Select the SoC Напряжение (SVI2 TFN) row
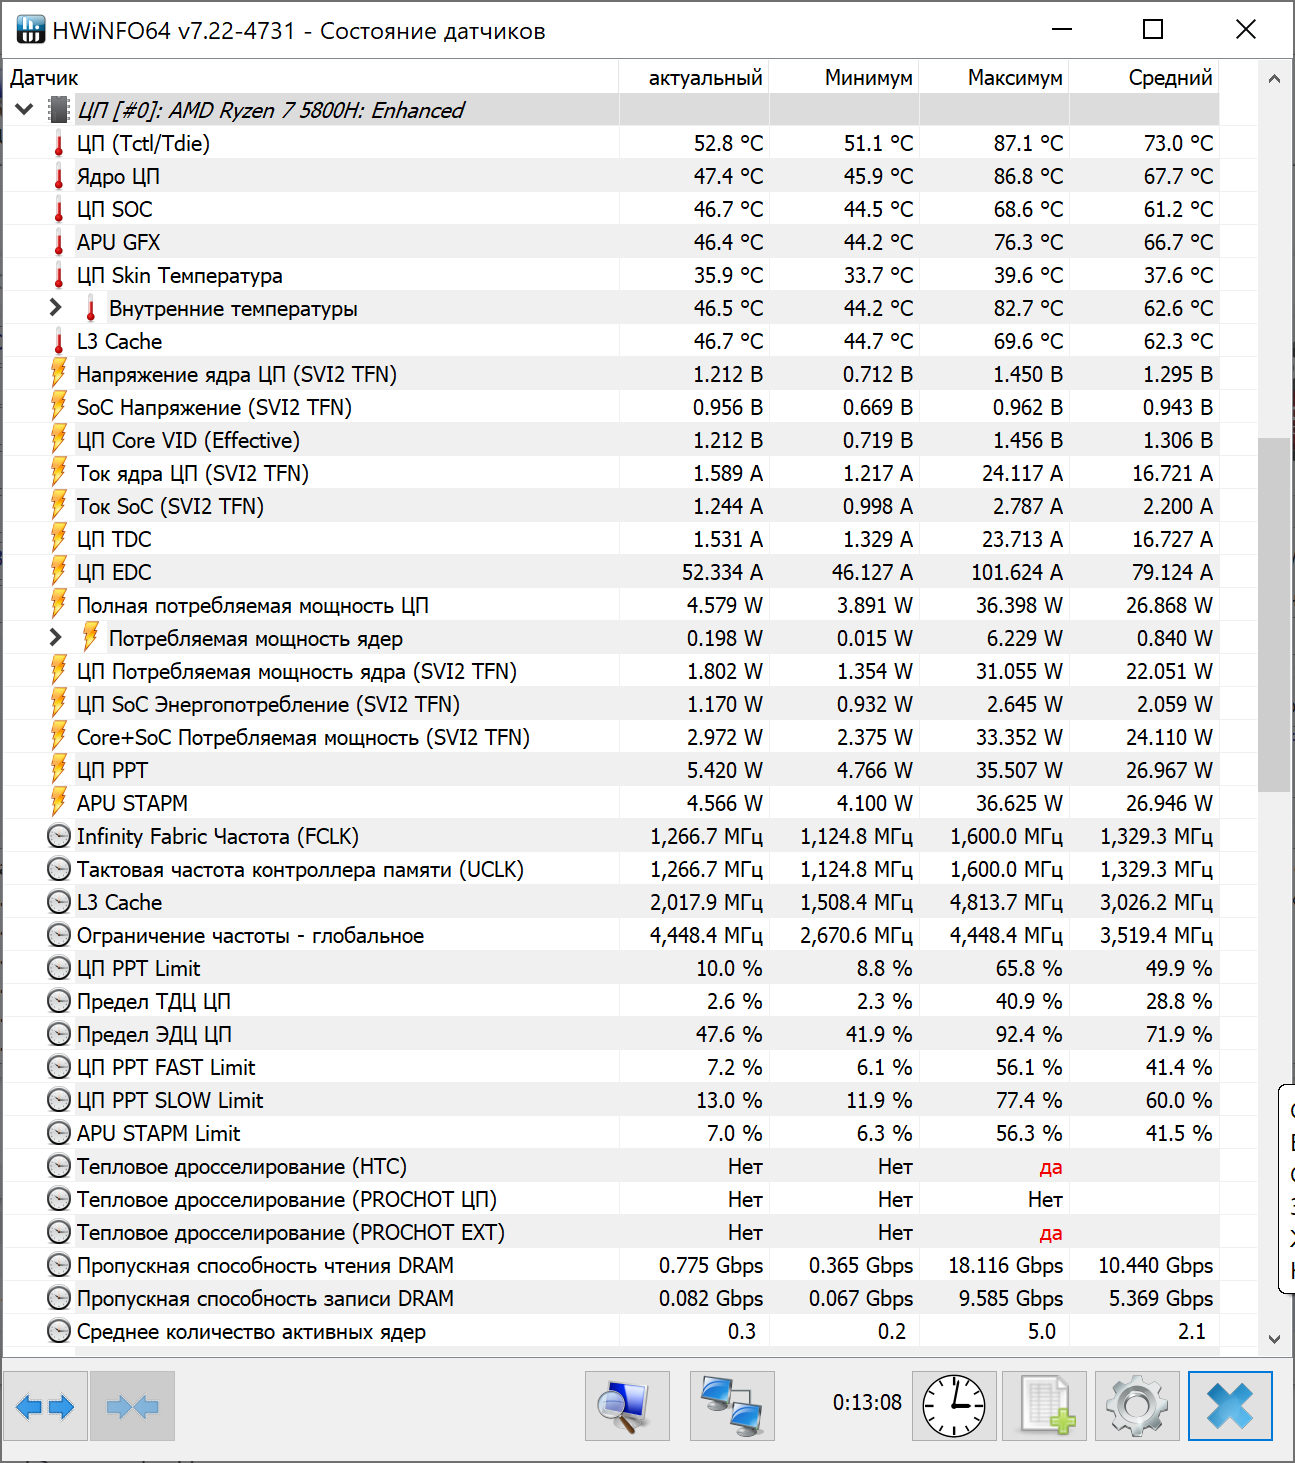Image resolution: width=1295 pixels, height=1463 pixels. (x=611, y=407)
